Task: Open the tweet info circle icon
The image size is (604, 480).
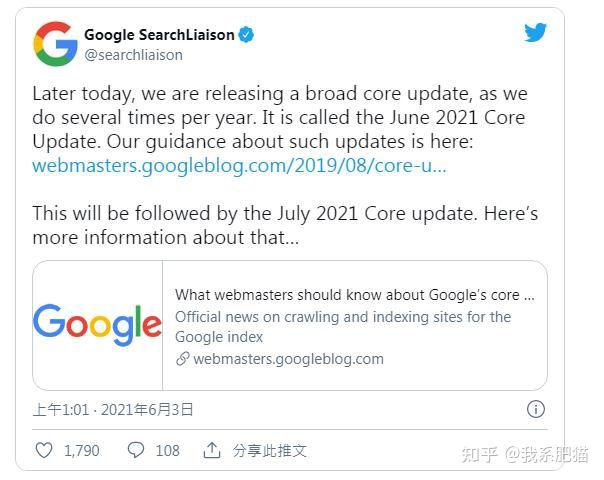Action: pos(536,409)
